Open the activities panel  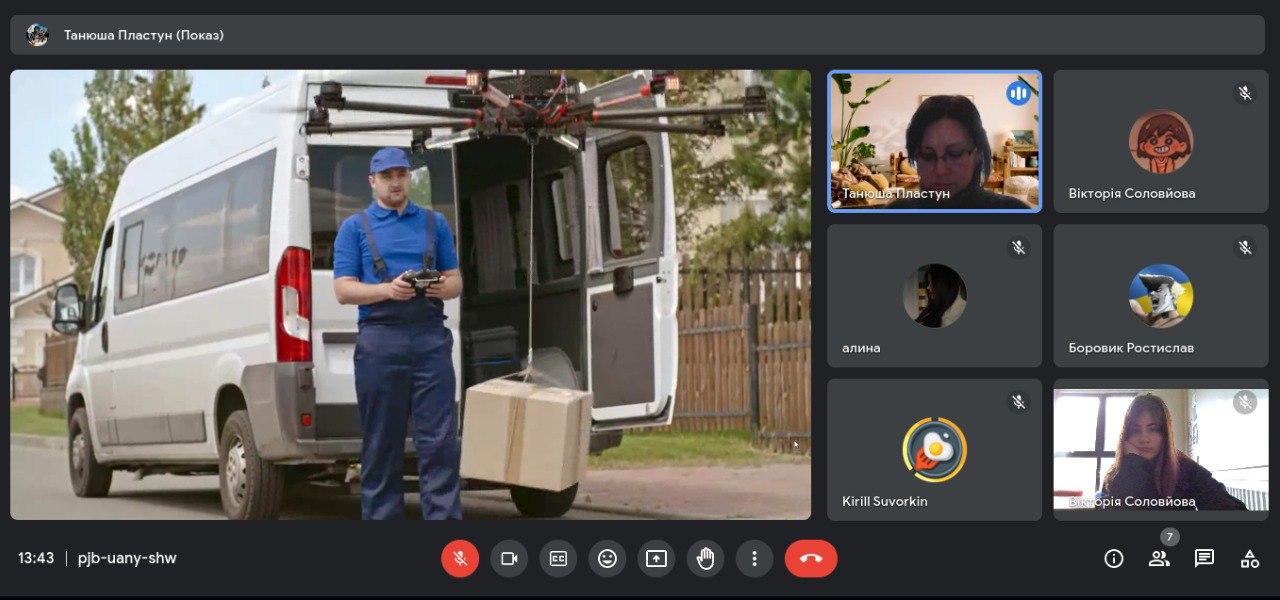(x=1249, y=559)
